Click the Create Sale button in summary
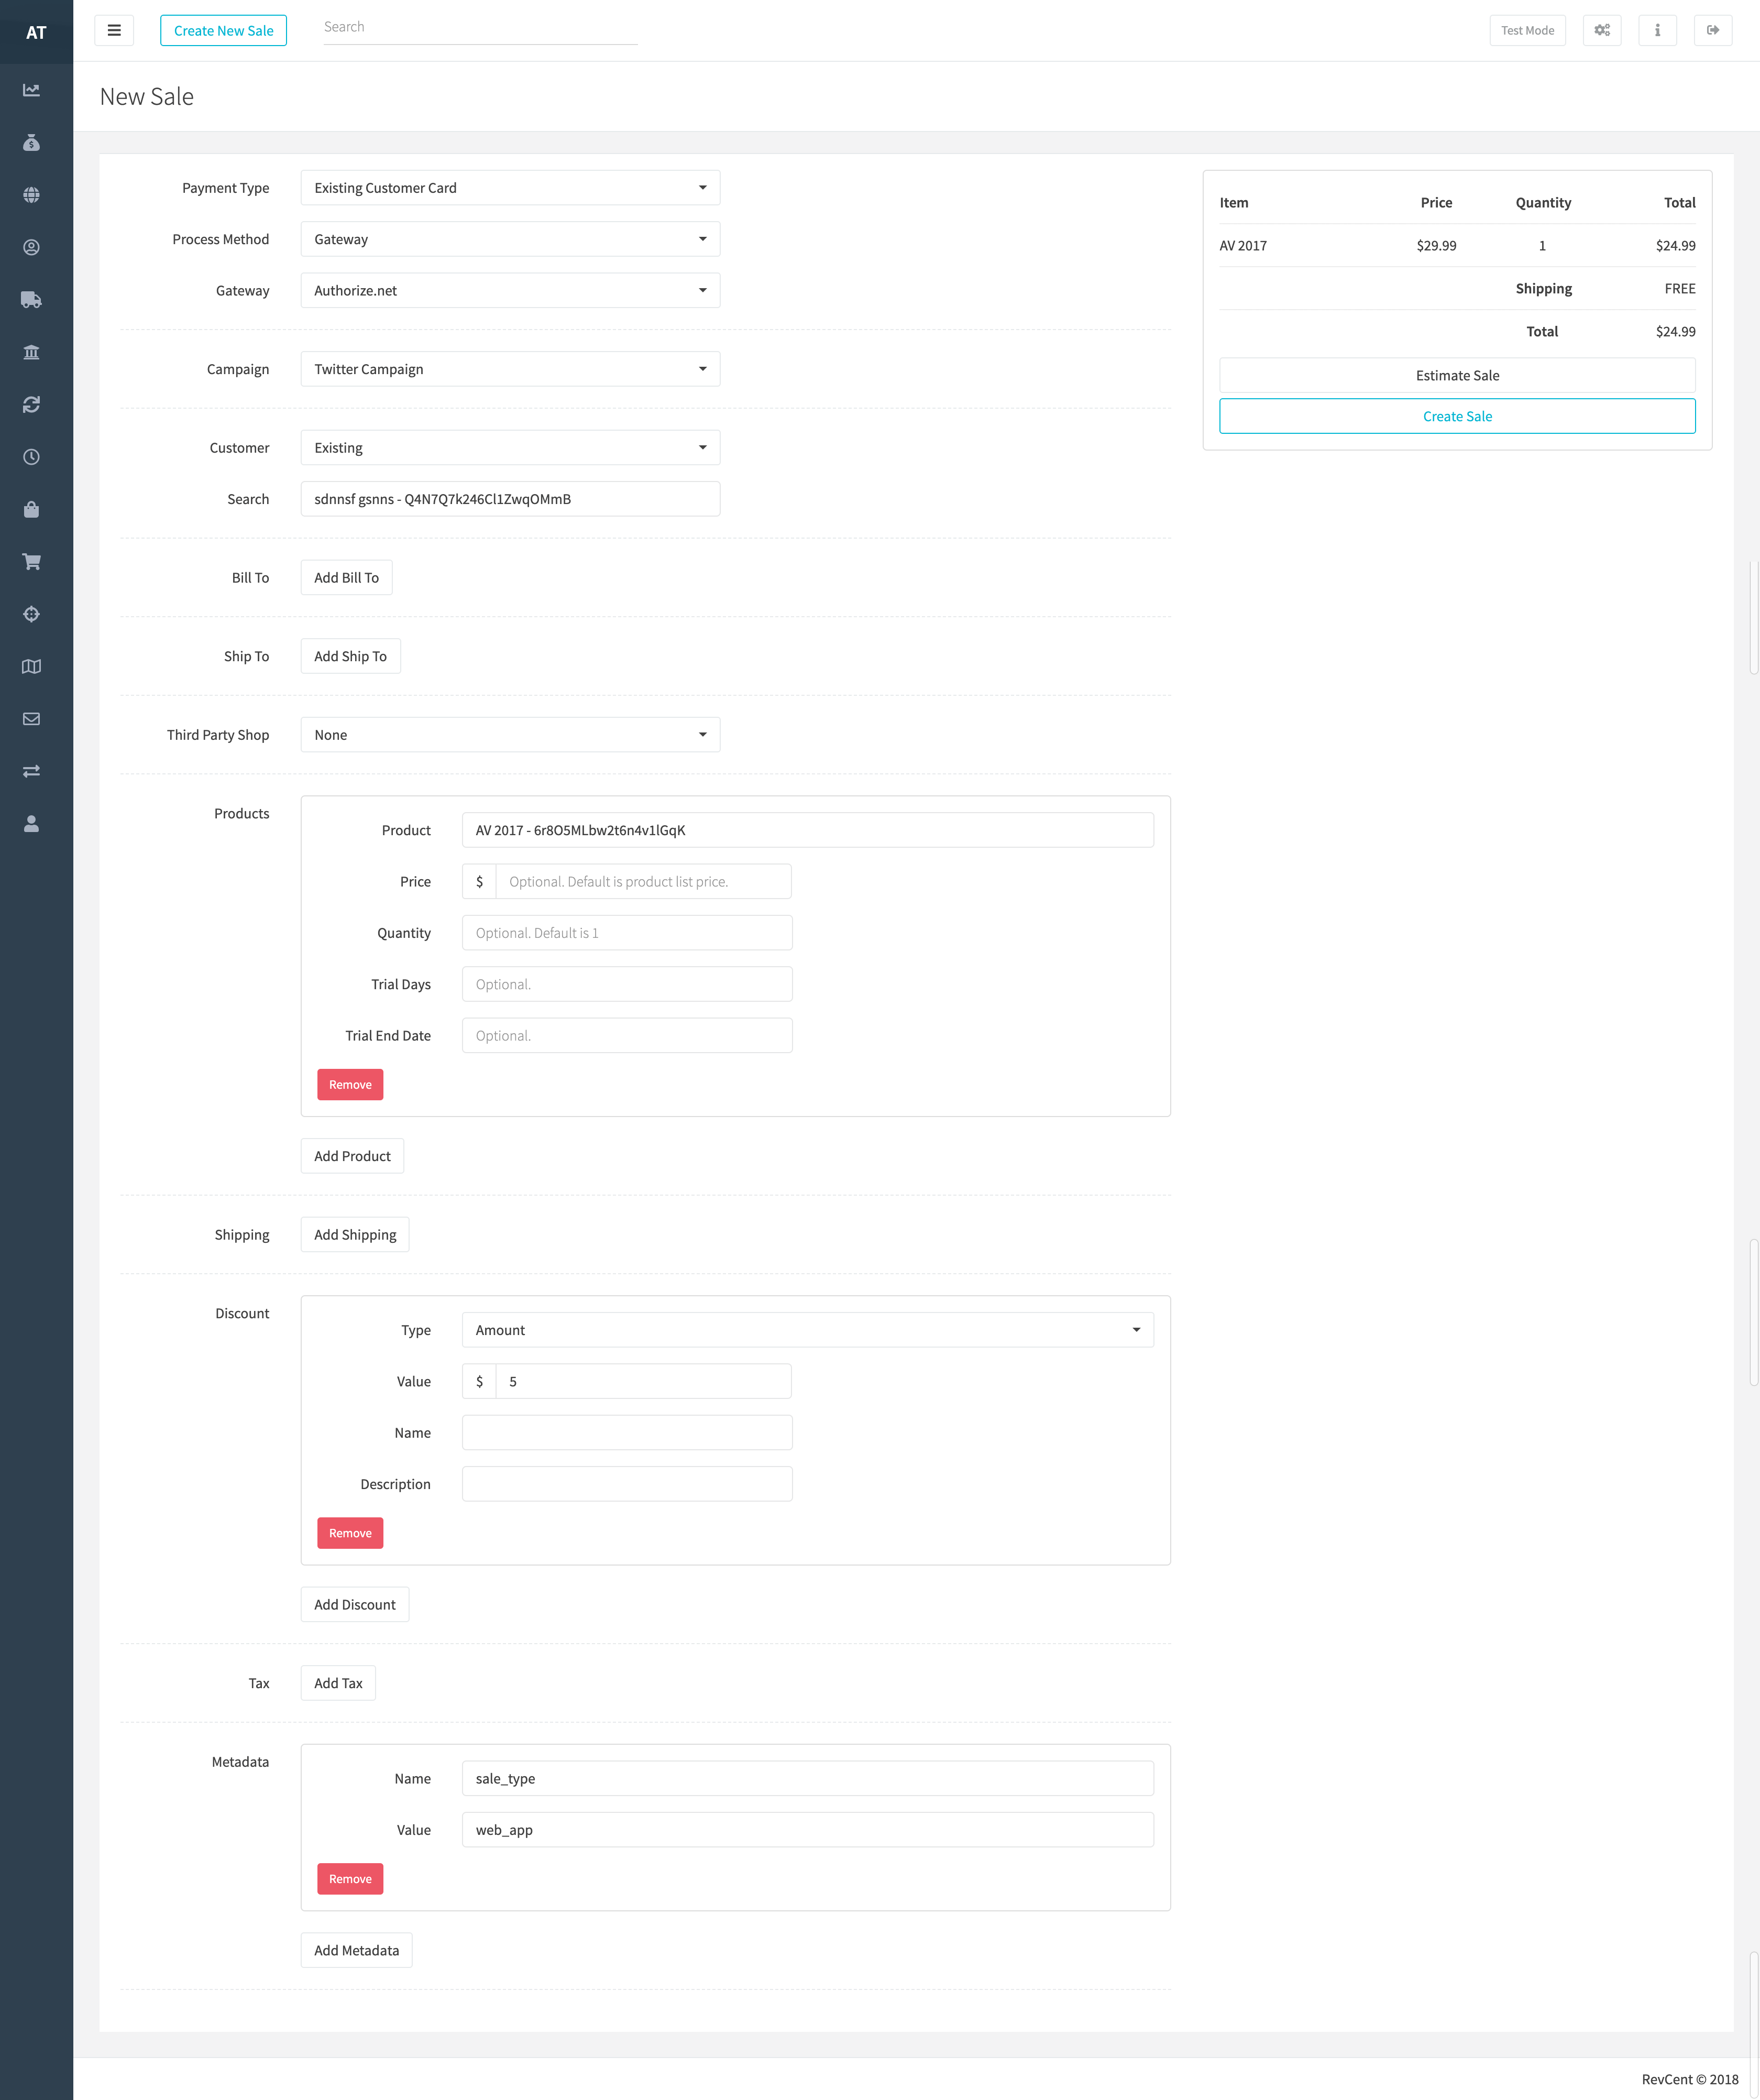The width and height of the screenshot is (1760, 2100). coord(1456,416)
